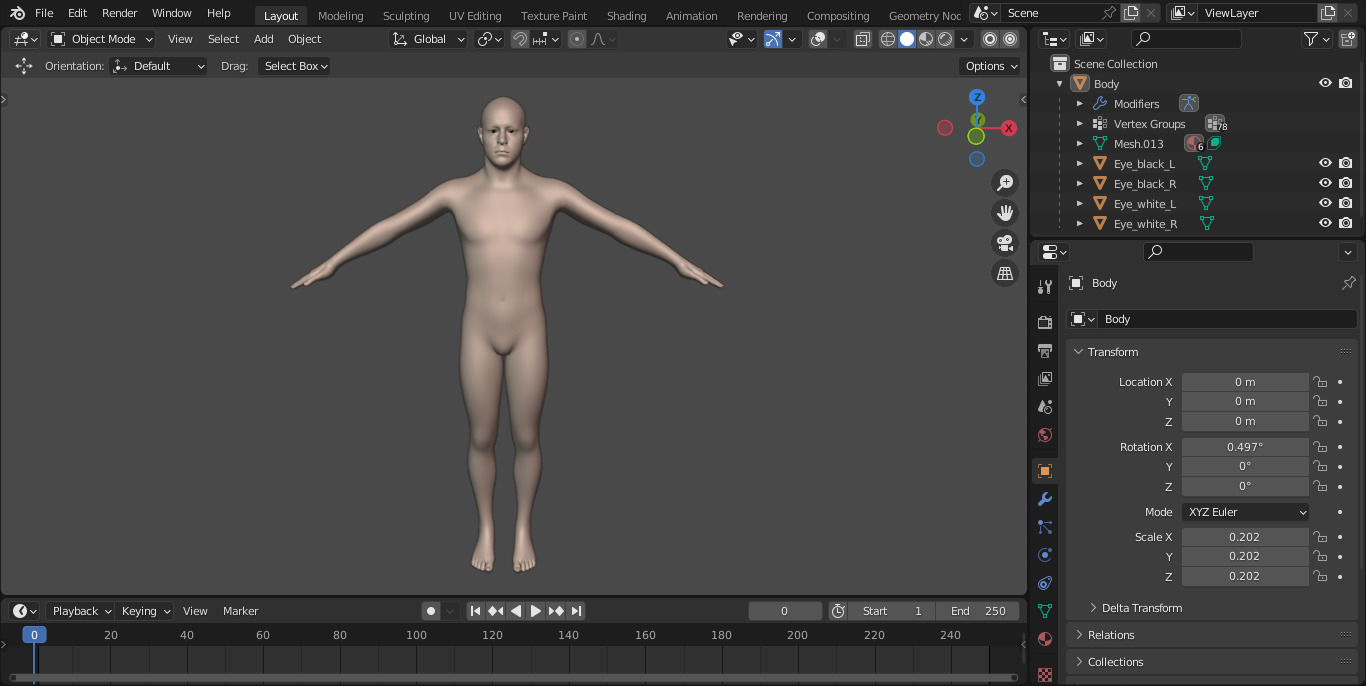Switch to the Shading workspace tab
Screen dimensions: 1366x686
tap(626, 15)
